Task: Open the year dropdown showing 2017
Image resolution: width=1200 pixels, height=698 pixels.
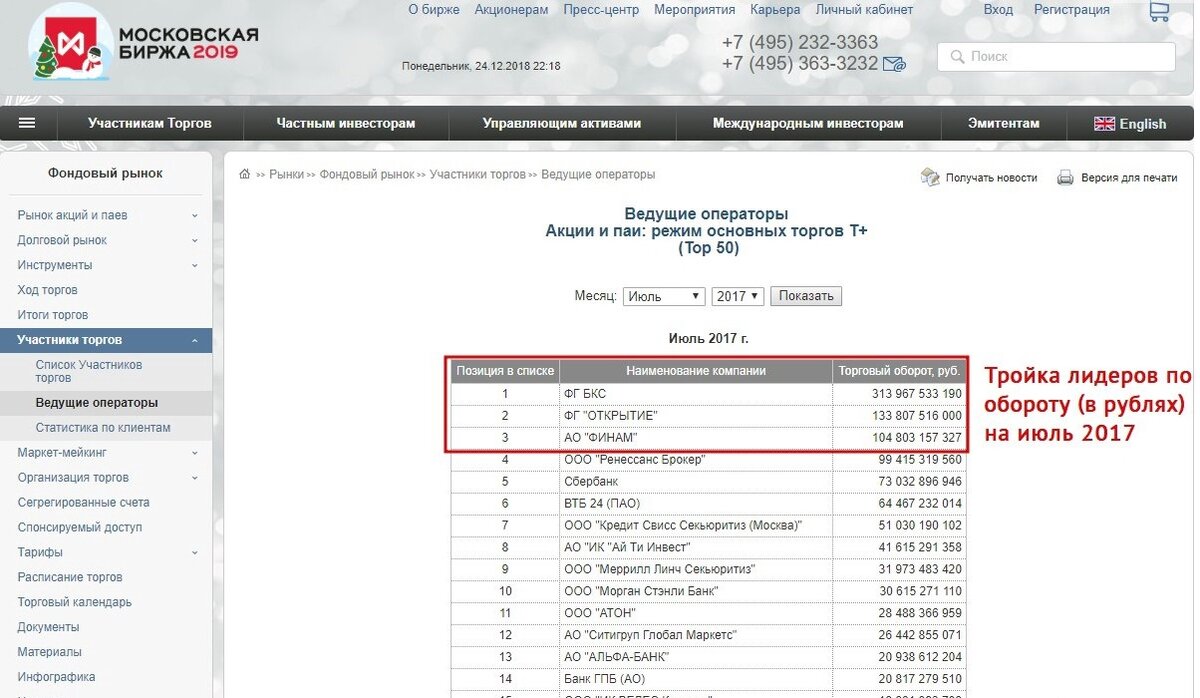Action: click(x=738, y=296)
